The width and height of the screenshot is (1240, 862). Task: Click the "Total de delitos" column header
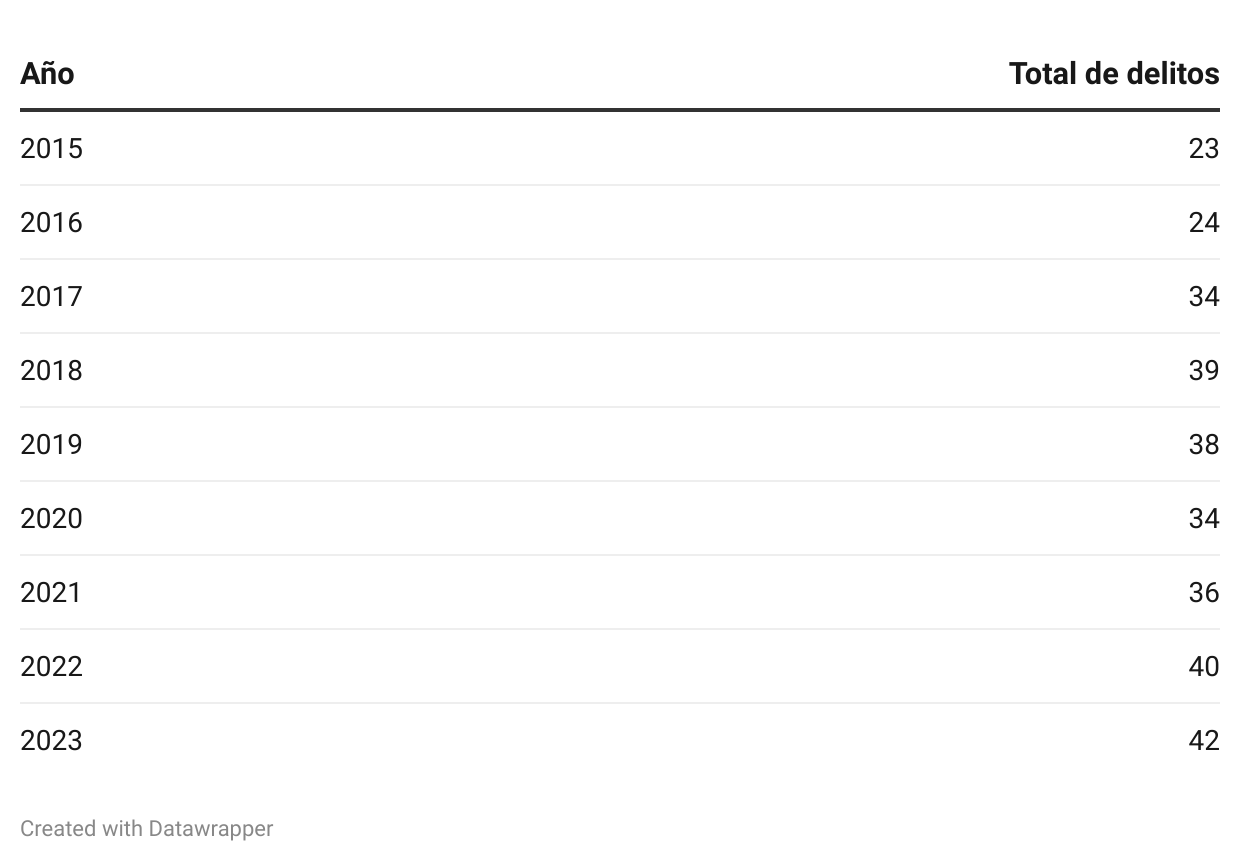[x=1113, y=74]
